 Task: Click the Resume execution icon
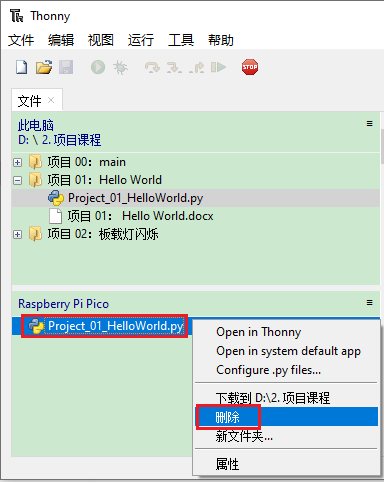218,67
